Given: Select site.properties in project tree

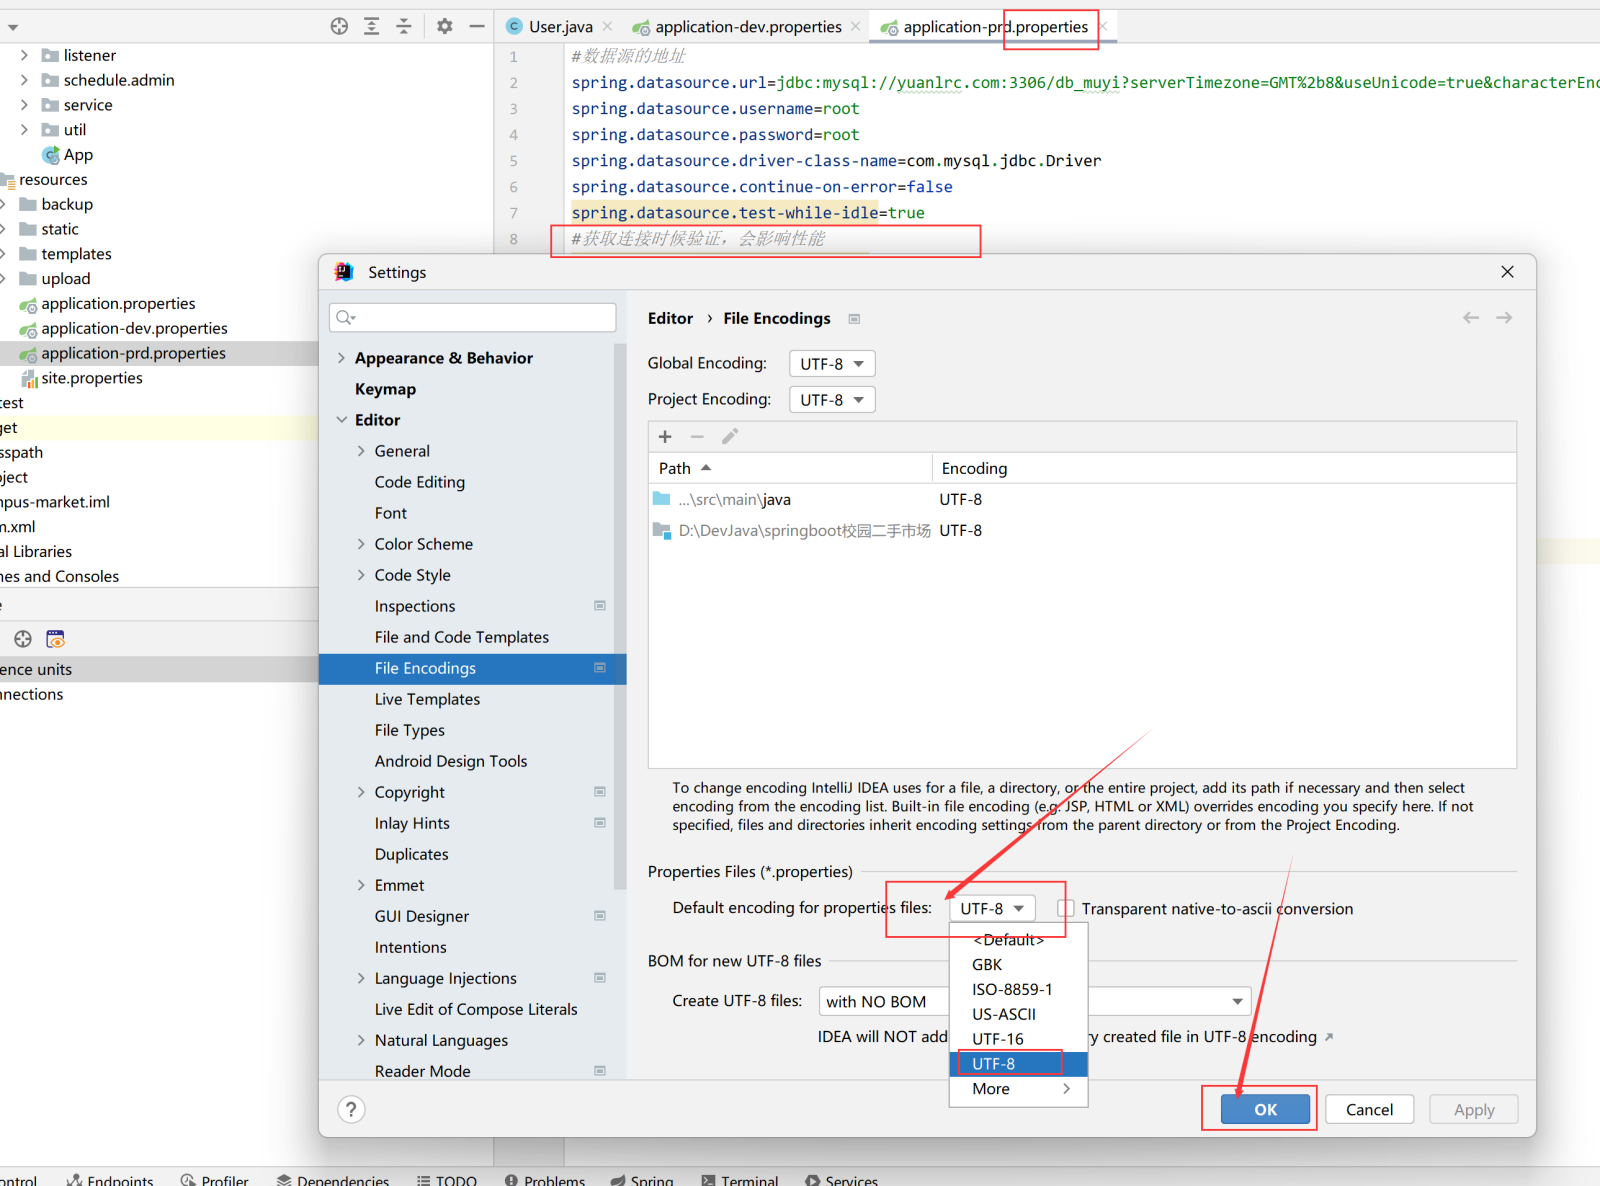Looking at the screenshot, I should tap(92, 378).
